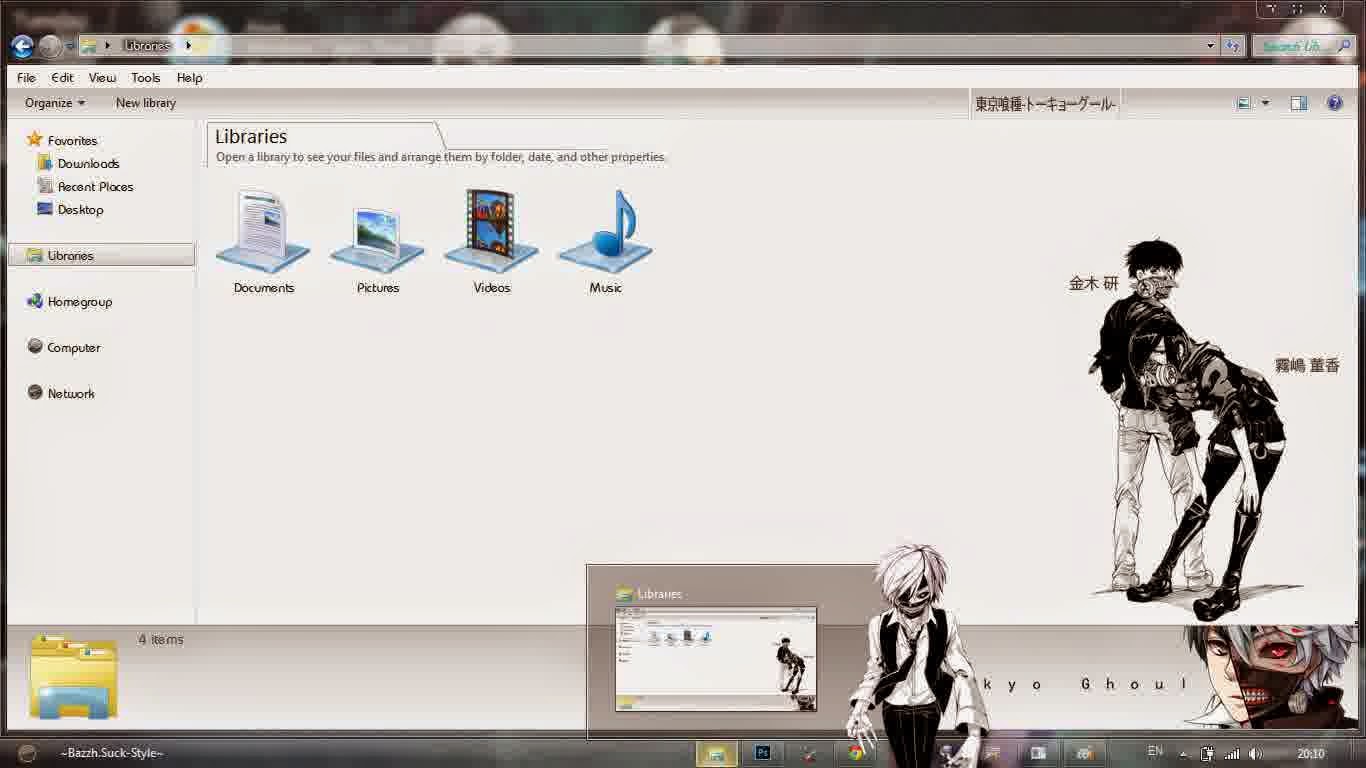Open the File menu
The width and height of the screenshot is (1366, 768).
(27, 78)
